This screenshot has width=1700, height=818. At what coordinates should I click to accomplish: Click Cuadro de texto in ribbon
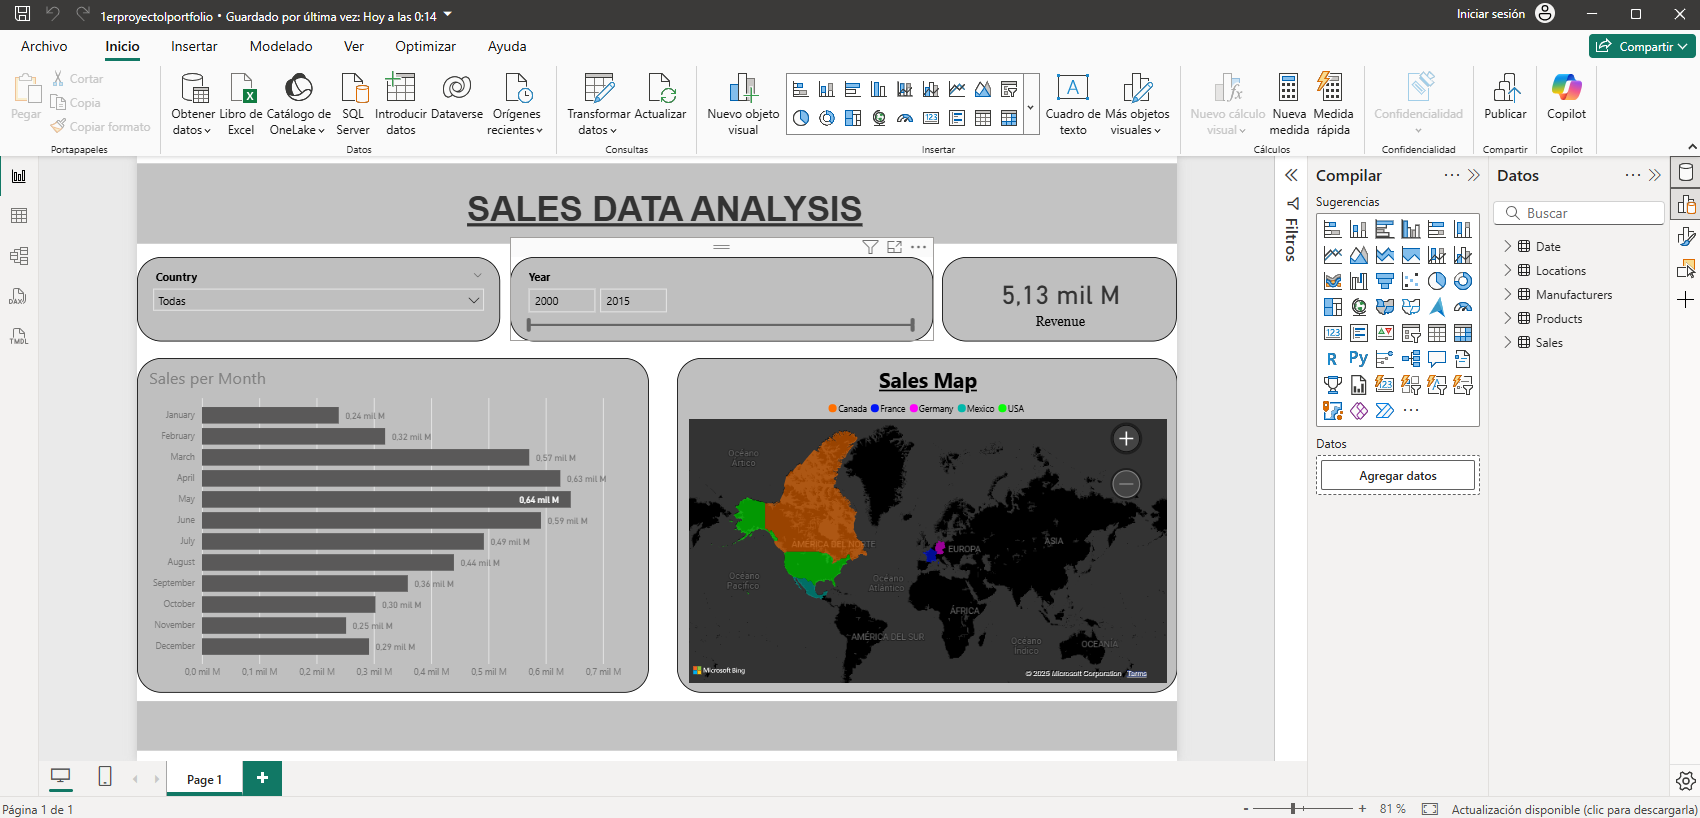tap(1073, 103)
